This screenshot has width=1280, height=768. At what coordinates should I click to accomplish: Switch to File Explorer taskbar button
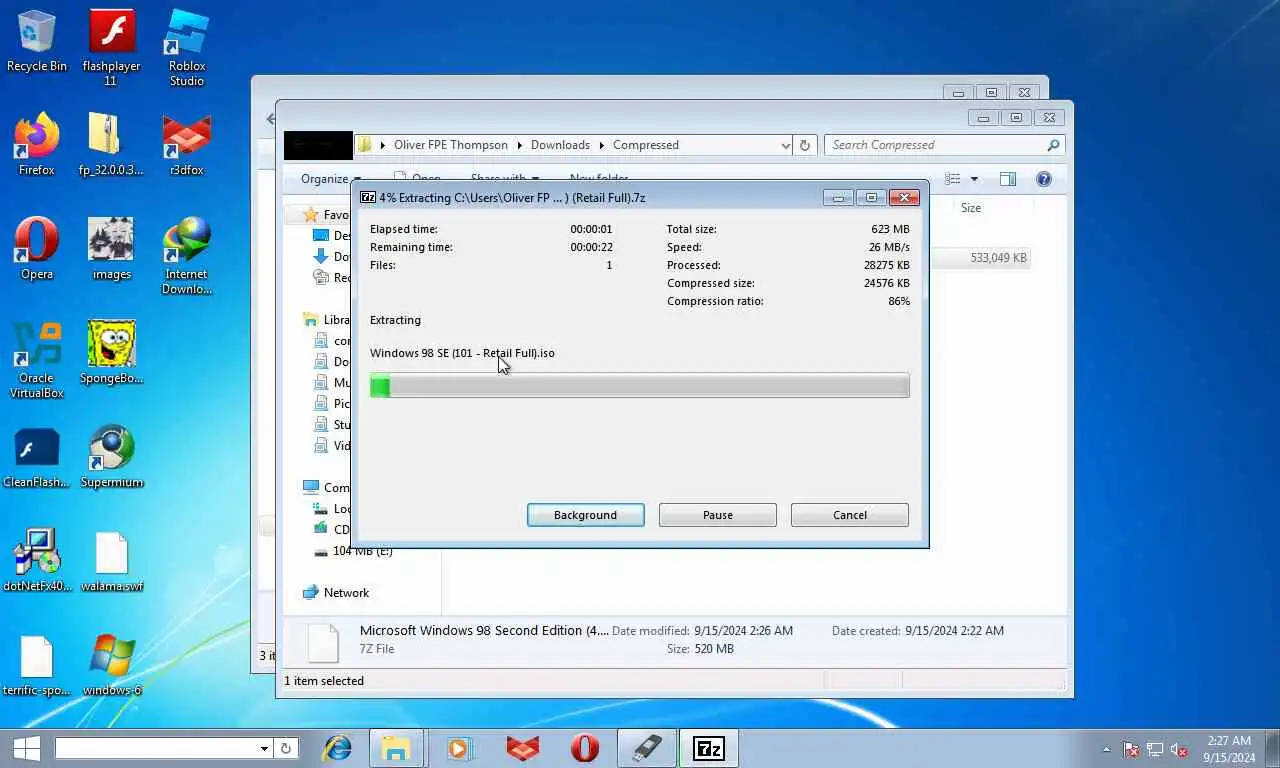click(x=396, y=748)
